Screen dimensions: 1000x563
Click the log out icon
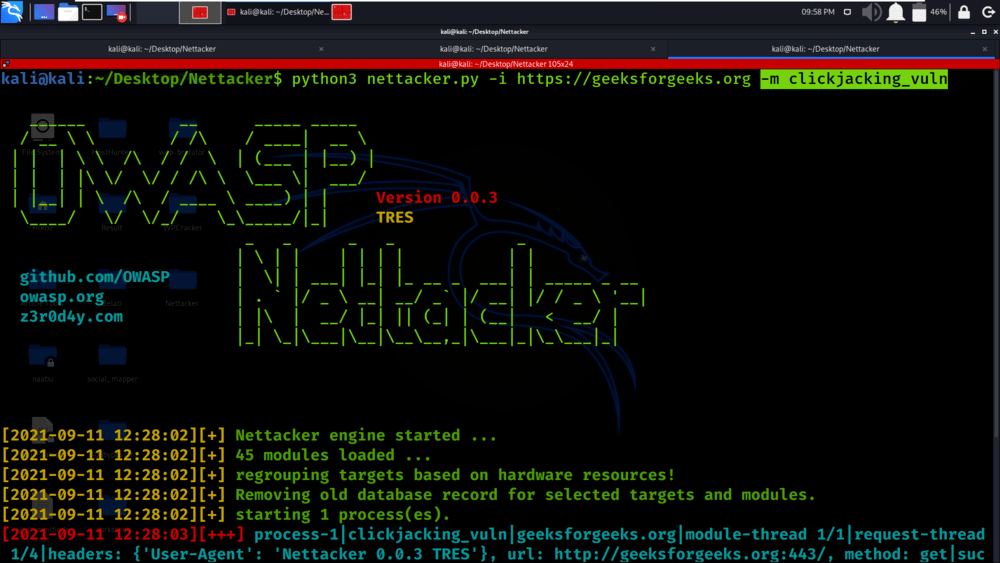[988, 12]
